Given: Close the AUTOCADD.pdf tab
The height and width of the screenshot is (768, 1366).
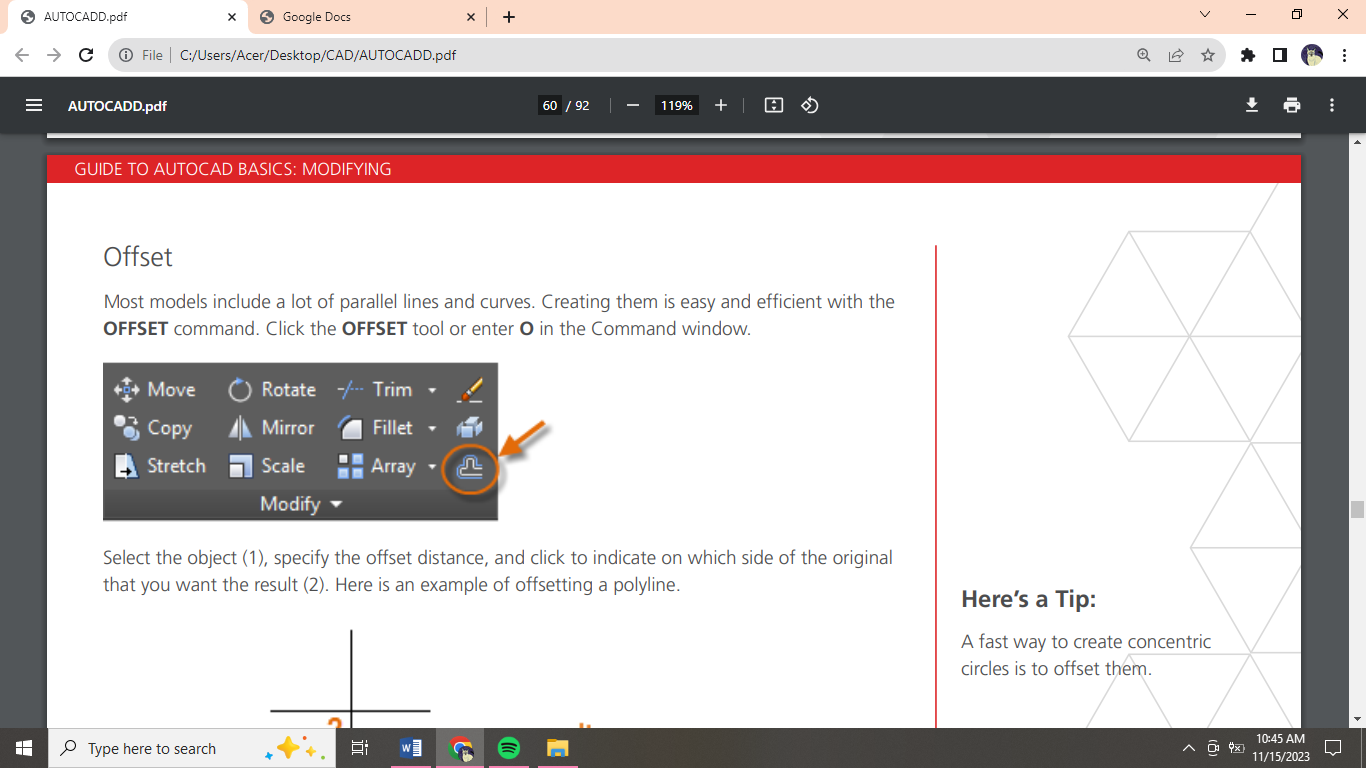Looking at the screenshot, I should pos(231,17).
